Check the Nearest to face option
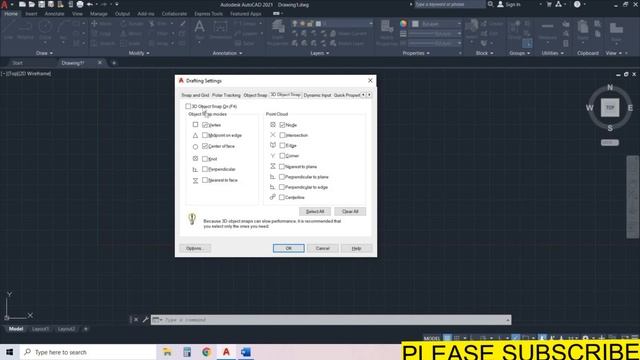The image size is (640, 360). coord(205,180)
